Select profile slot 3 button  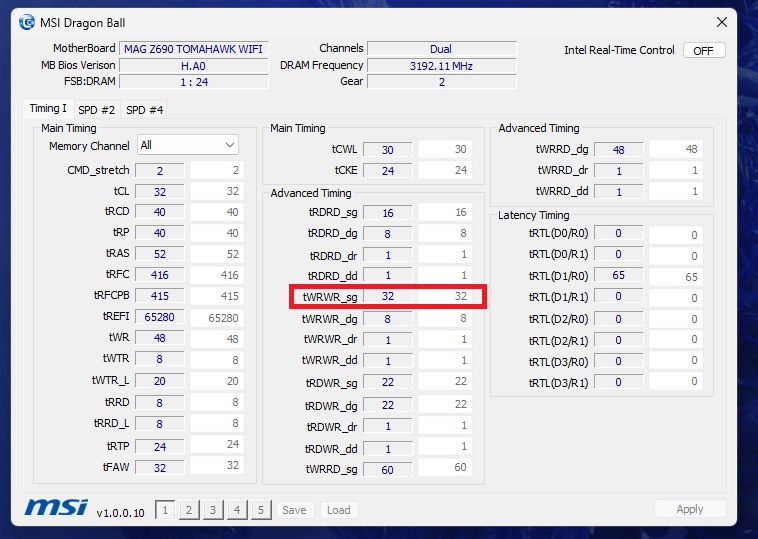pyautogui.click(x=213, y=510)
